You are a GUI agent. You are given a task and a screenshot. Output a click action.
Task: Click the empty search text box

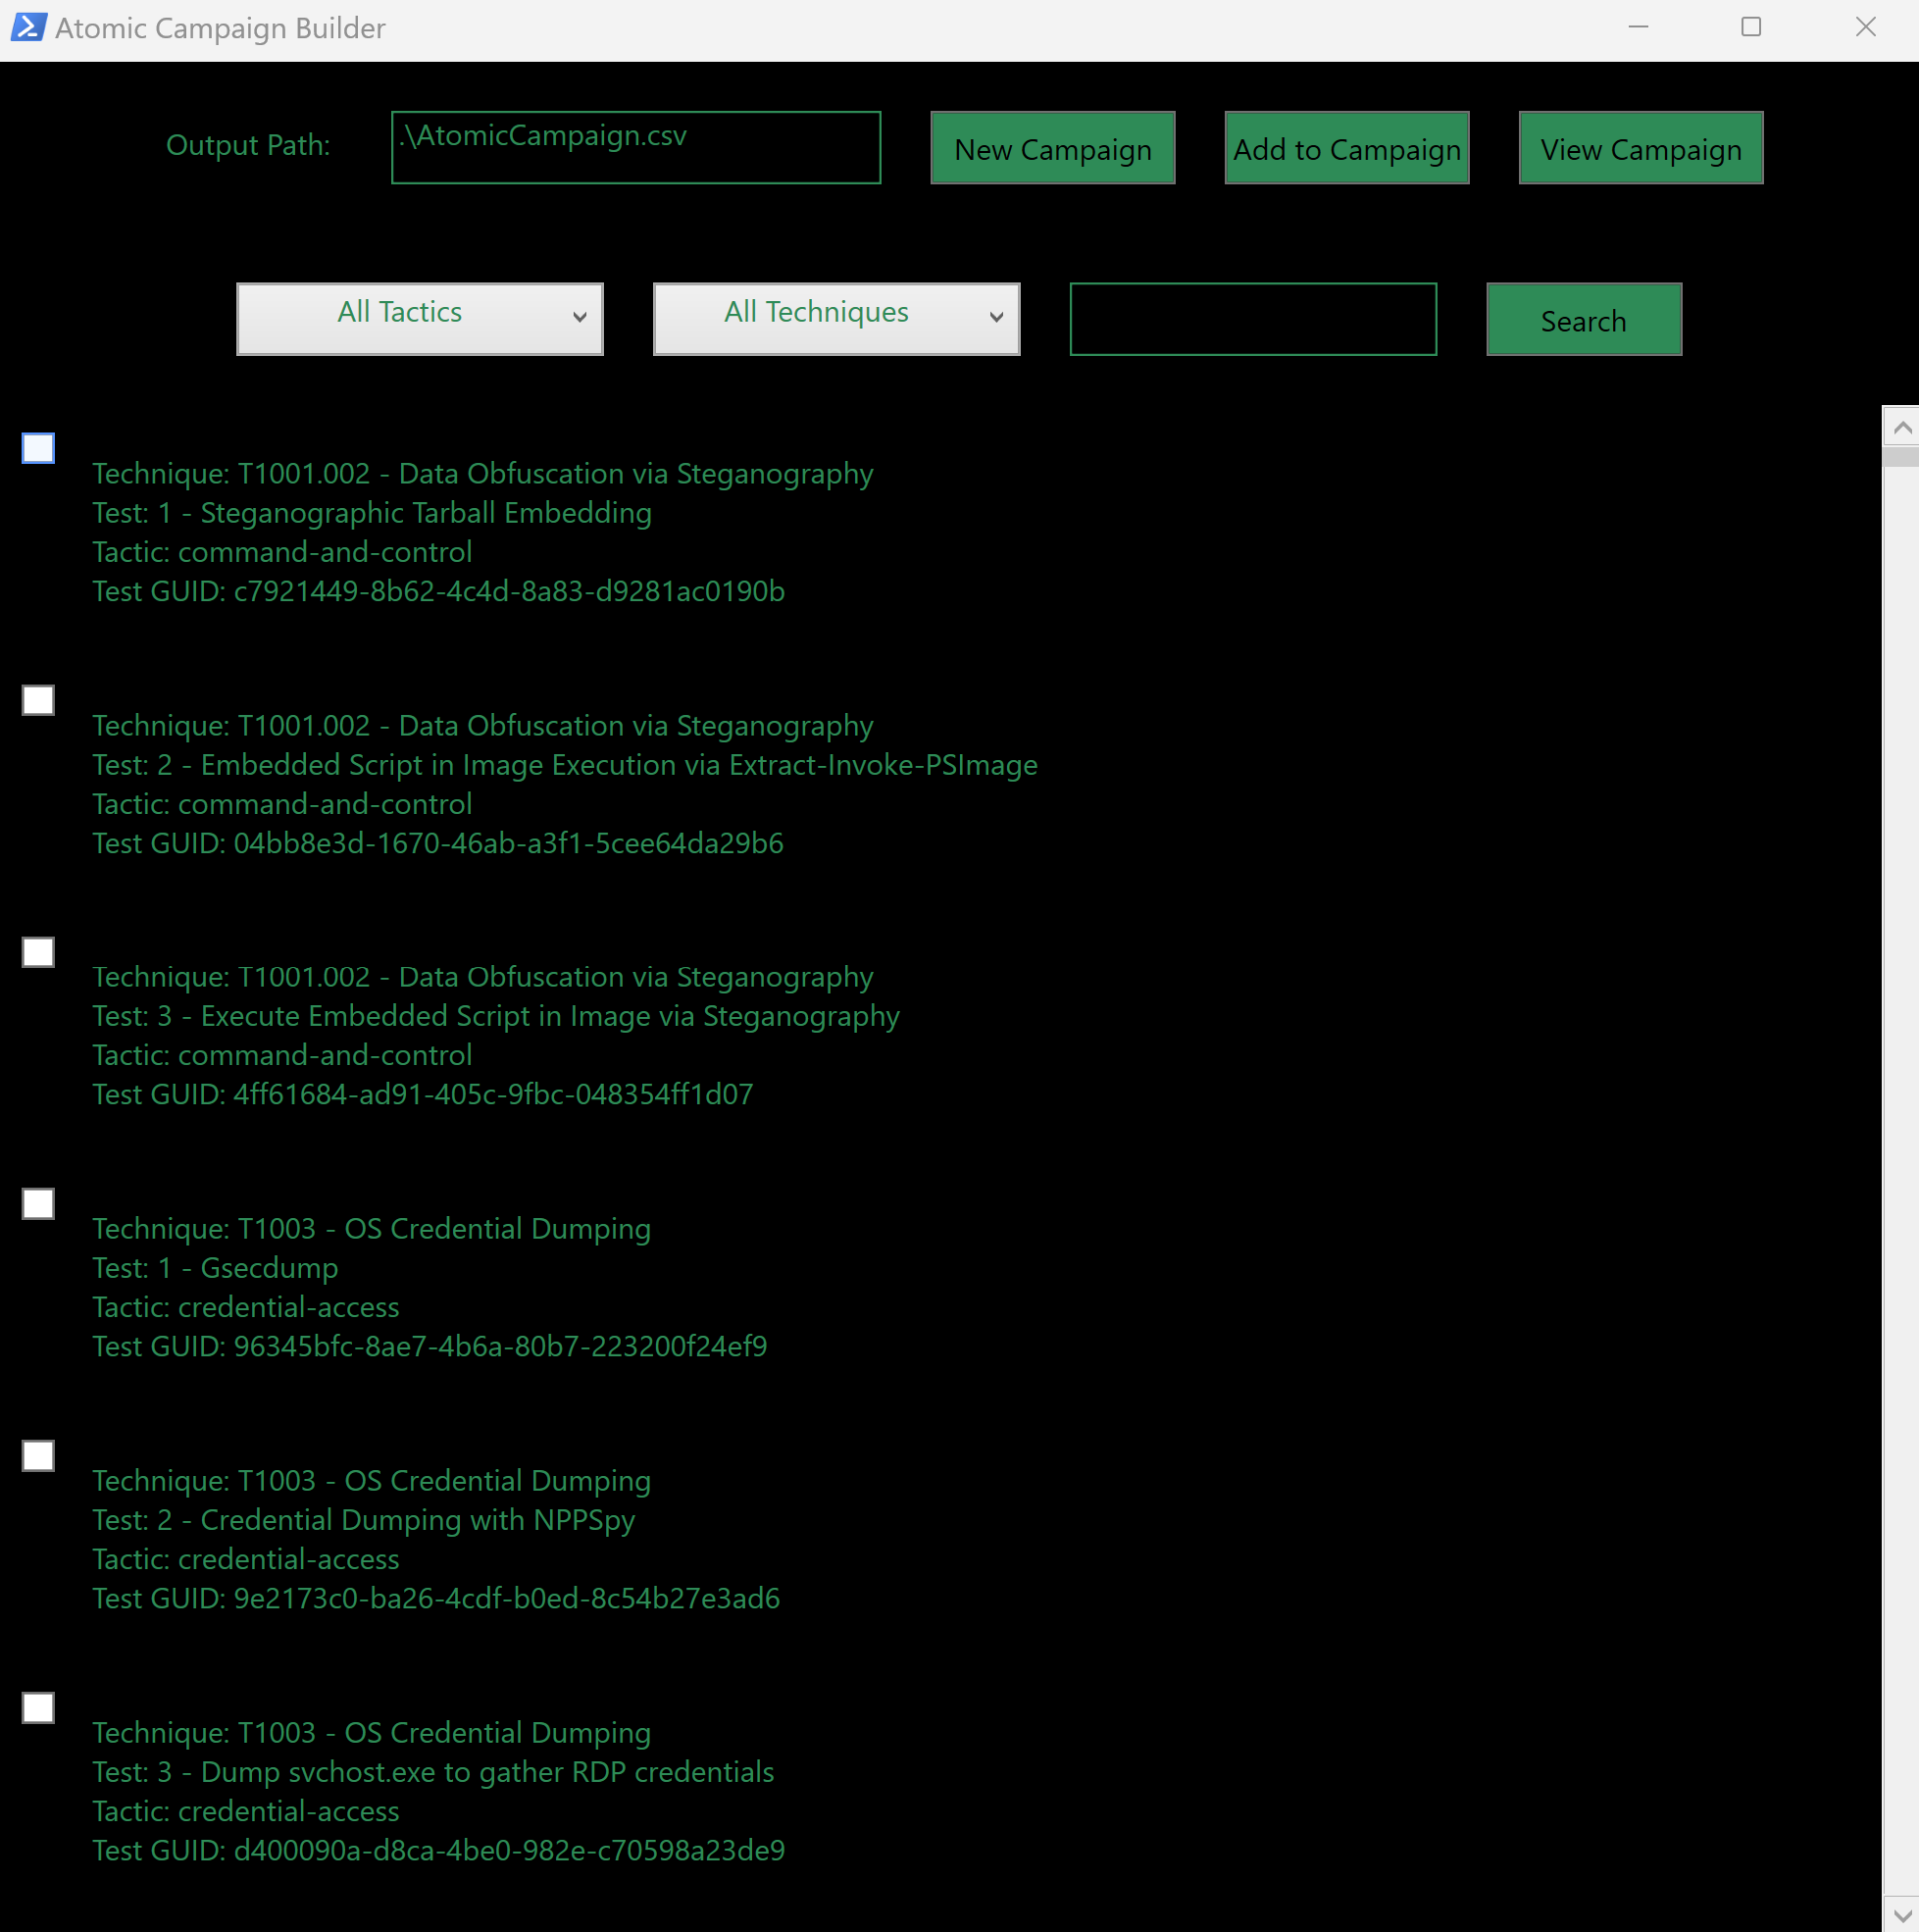click(1252, 319)
